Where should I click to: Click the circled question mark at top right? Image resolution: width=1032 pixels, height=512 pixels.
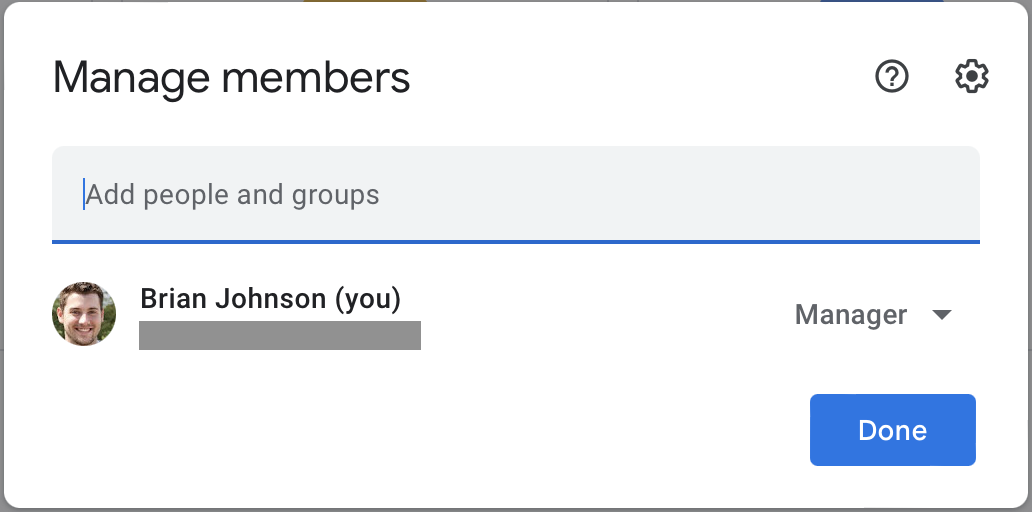tap(892, 76)
